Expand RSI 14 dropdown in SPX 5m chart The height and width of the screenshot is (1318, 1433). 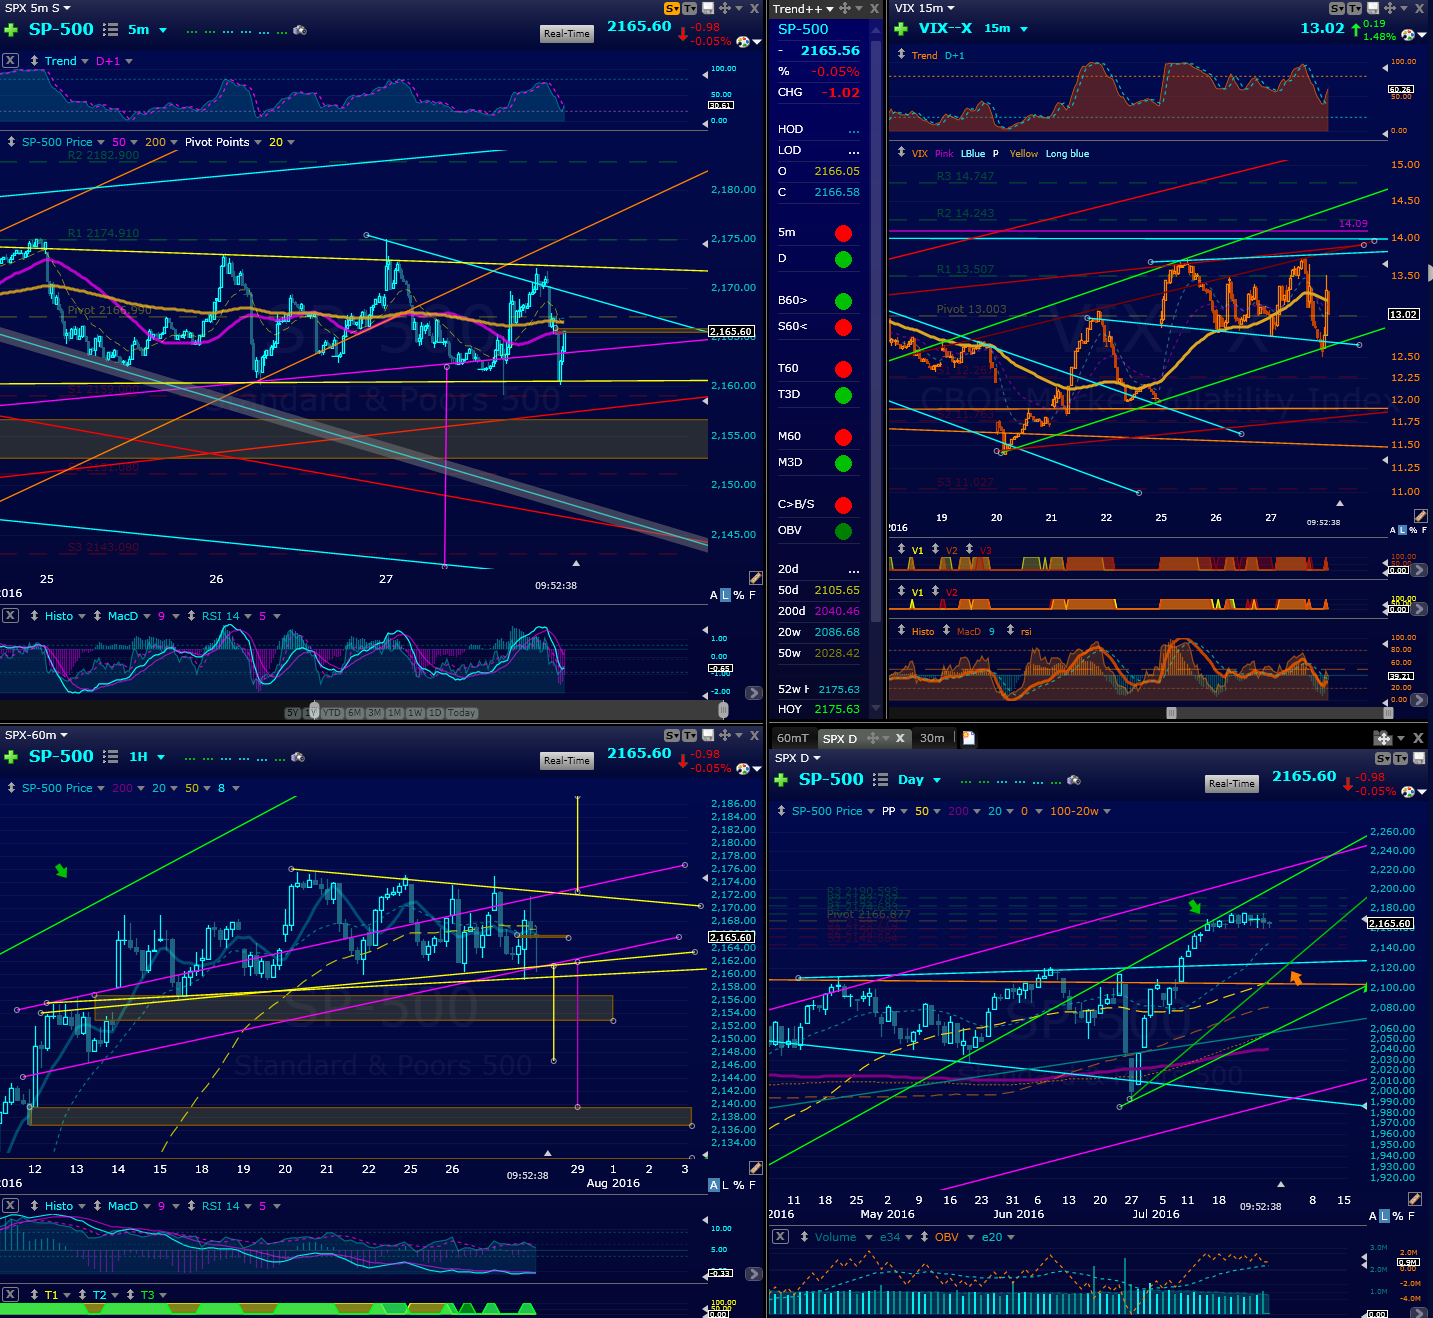click(247, 616)
